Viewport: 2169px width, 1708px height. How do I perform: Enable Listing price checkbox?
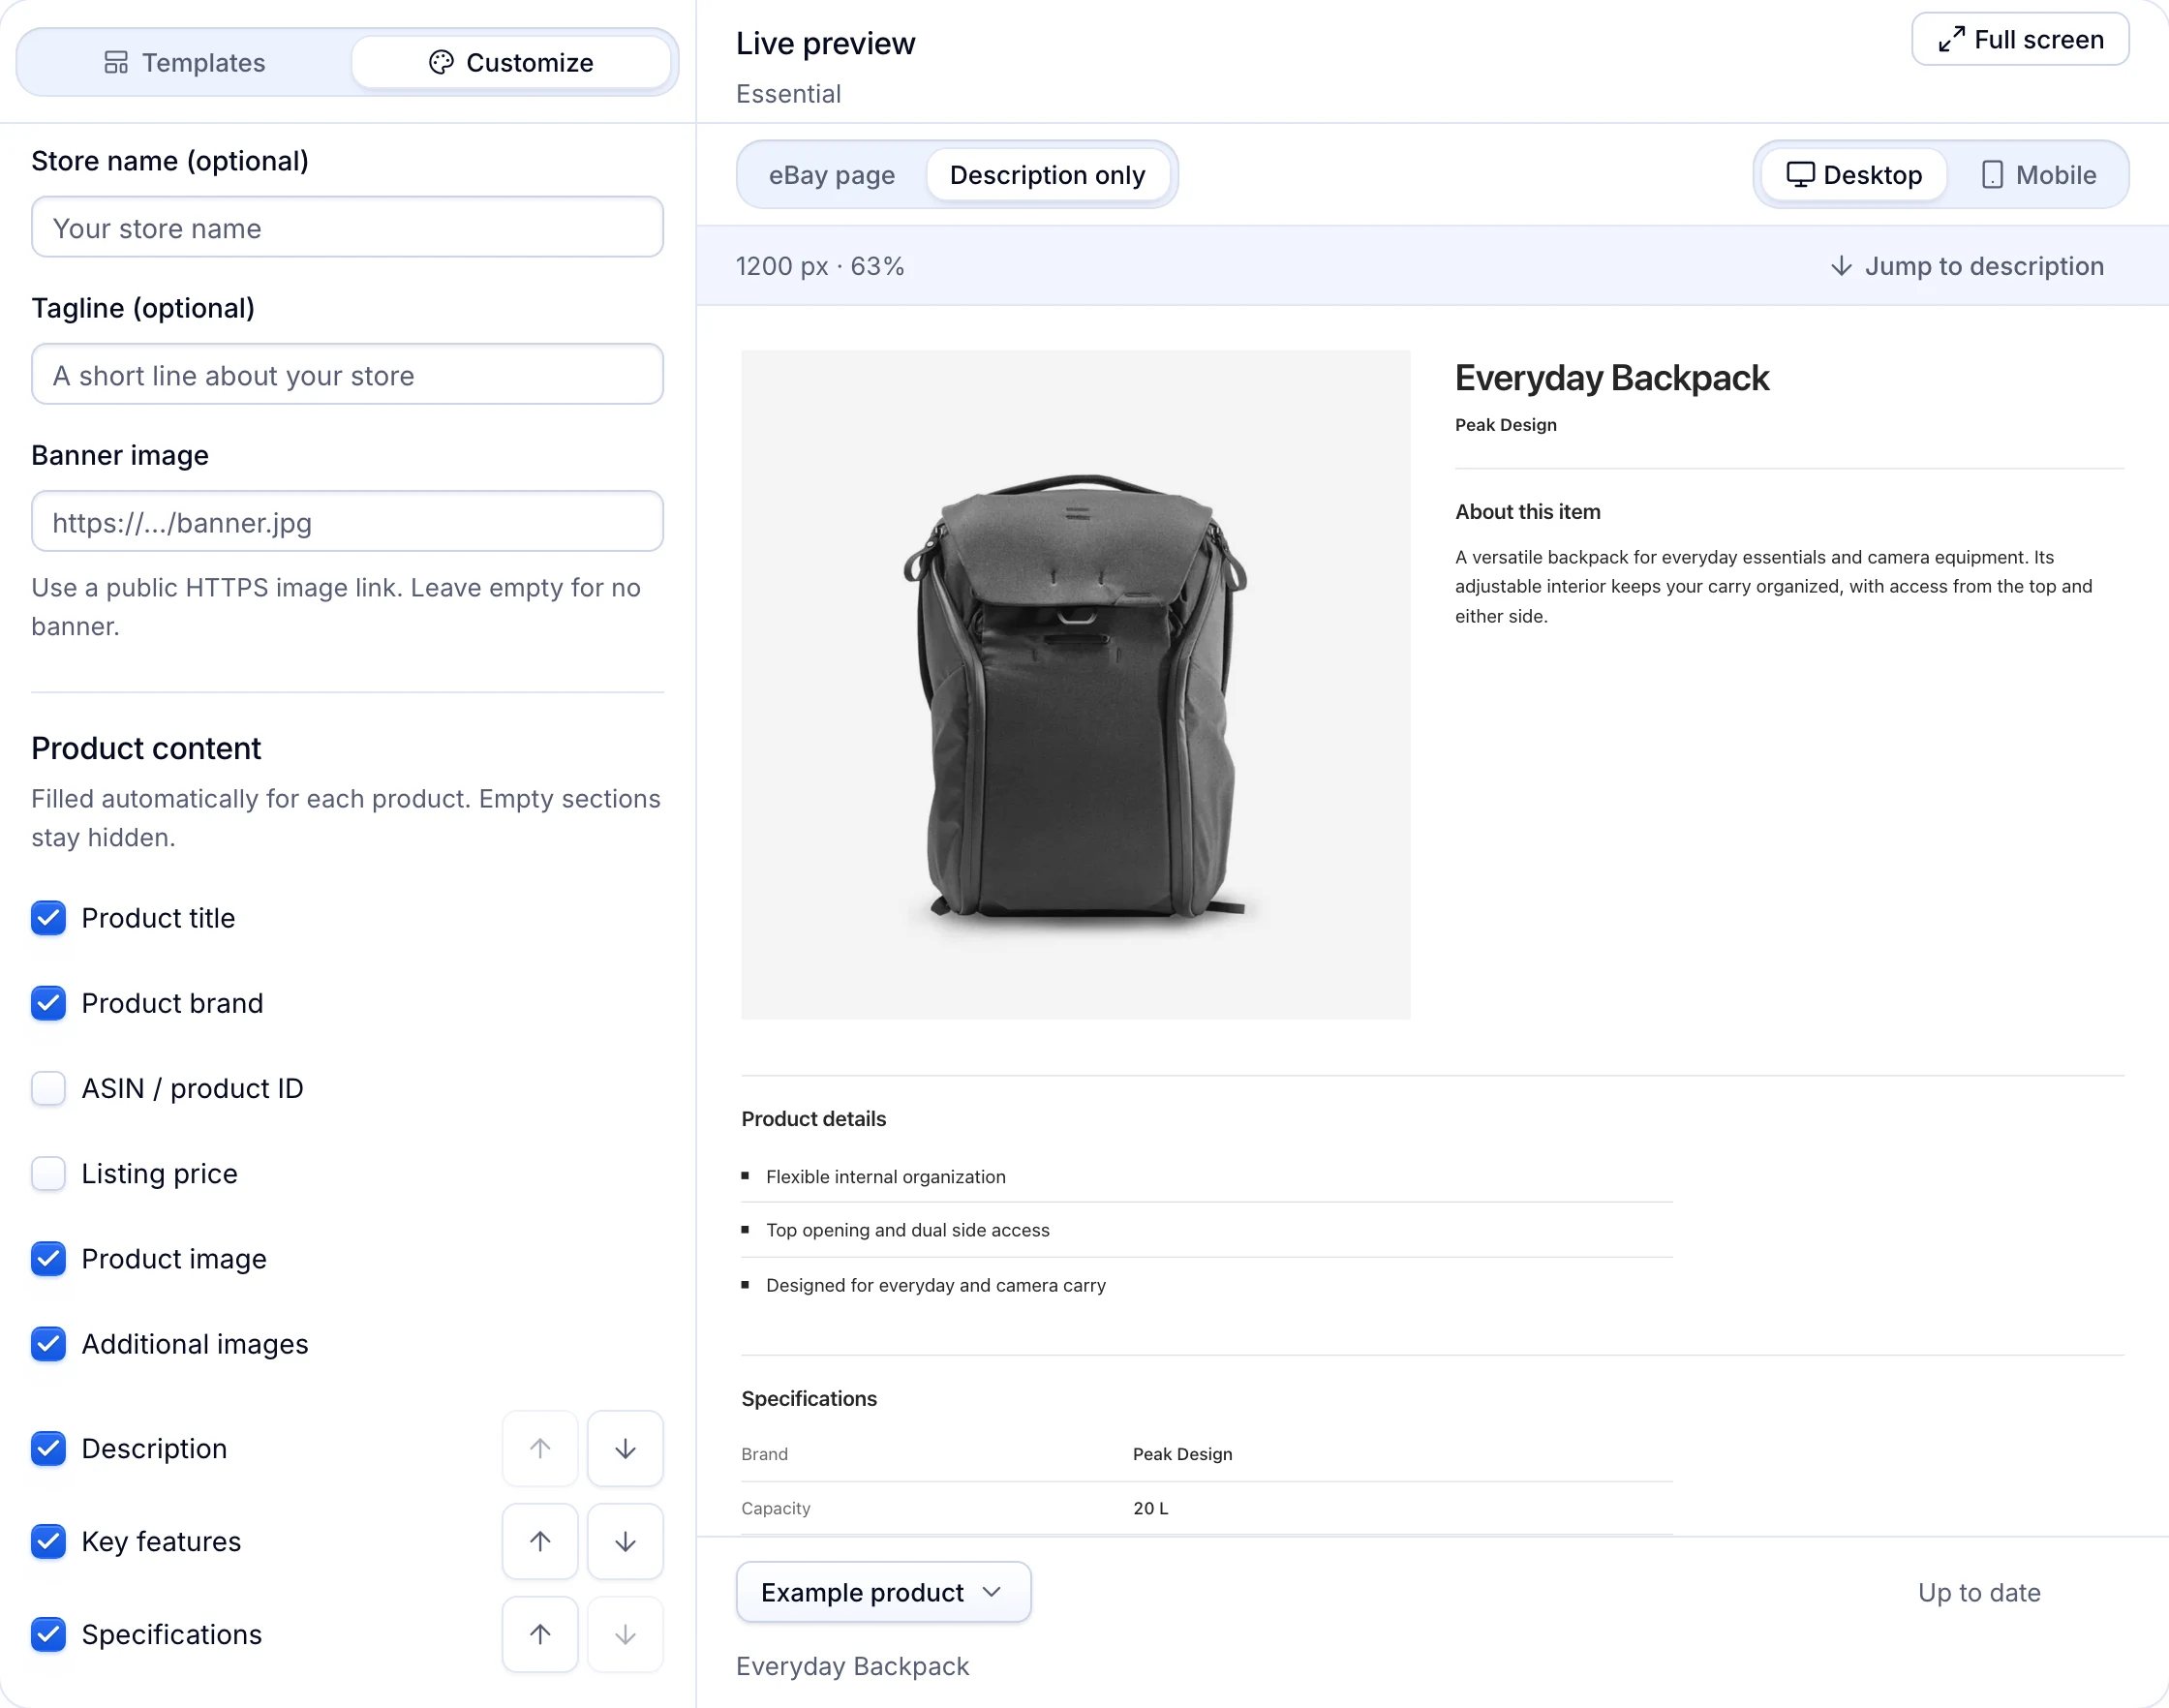pos(48,1173)
